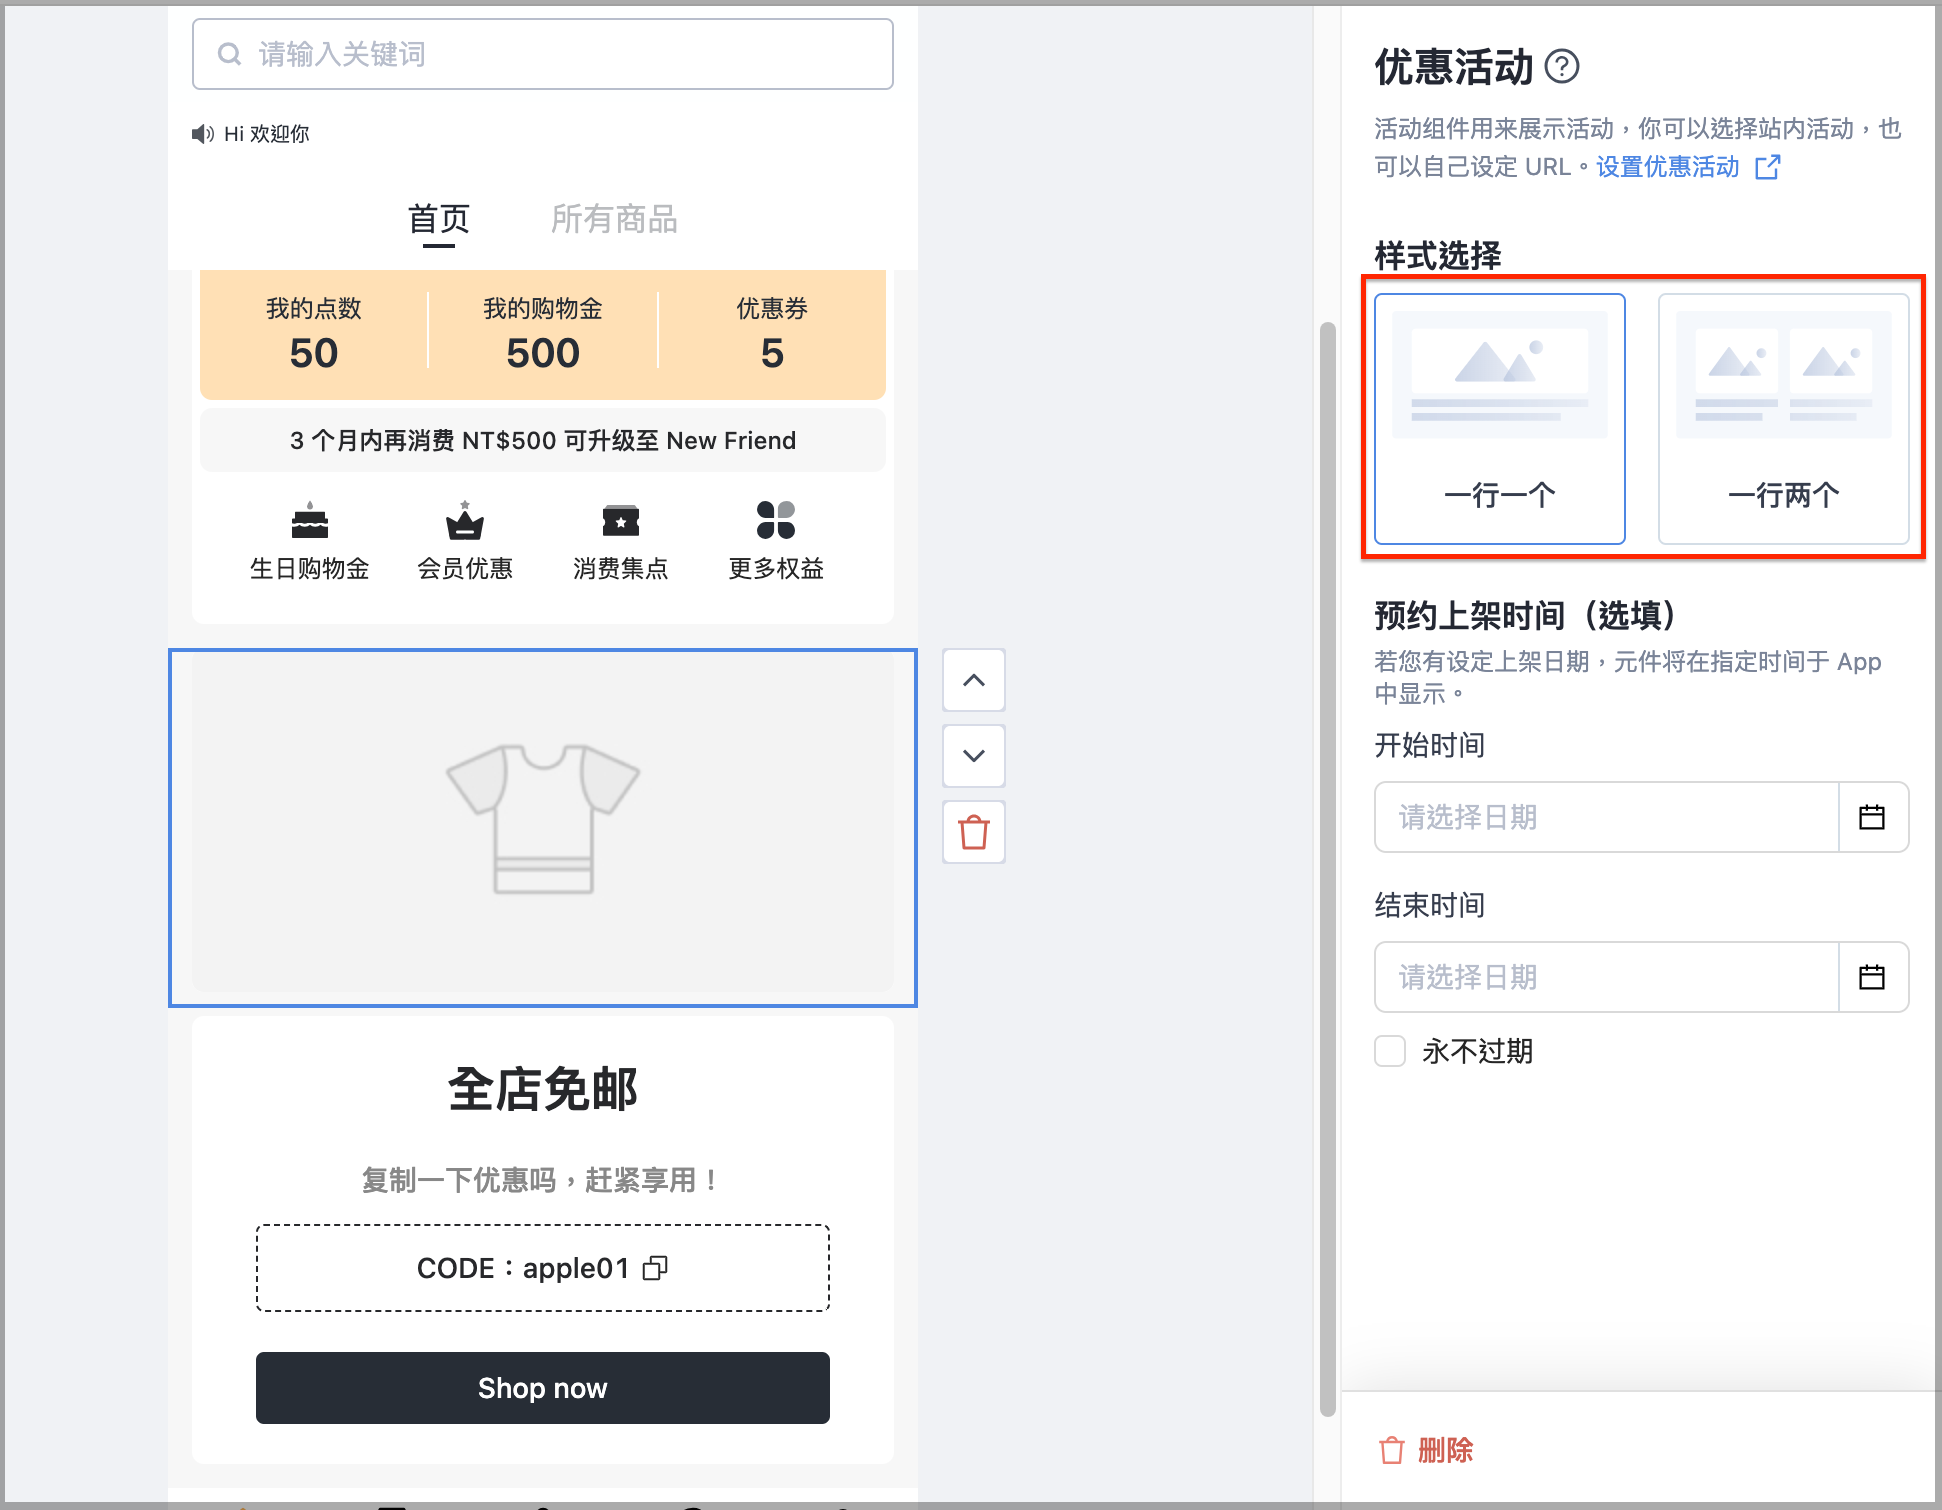This screenshot has width=1942, height=1510.
Task: Move the component down with the down arrow
Action: click(974, 756)
